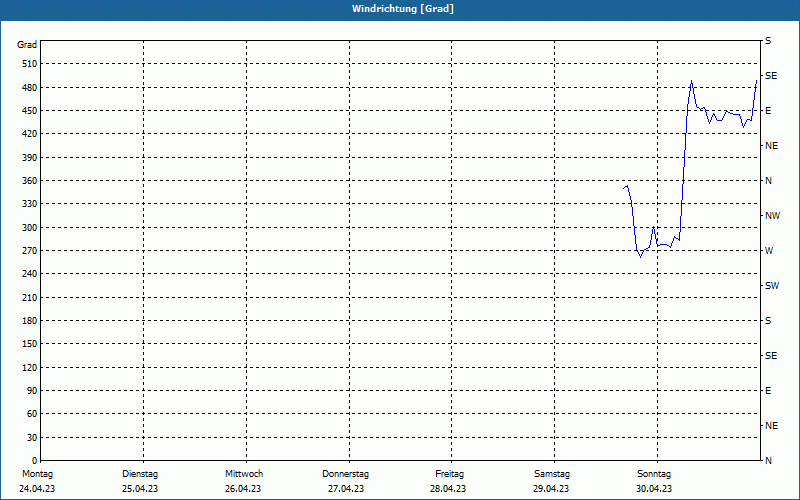Click the E compass label level with 90
800x500 pixels.
pos(768,391)
